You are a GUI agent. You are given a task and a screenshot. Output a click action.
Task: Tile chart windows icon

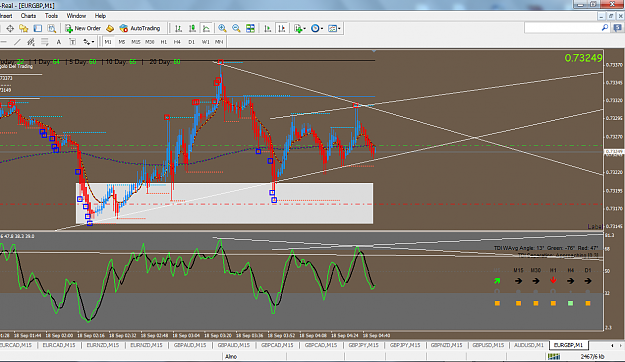[250, 28]
